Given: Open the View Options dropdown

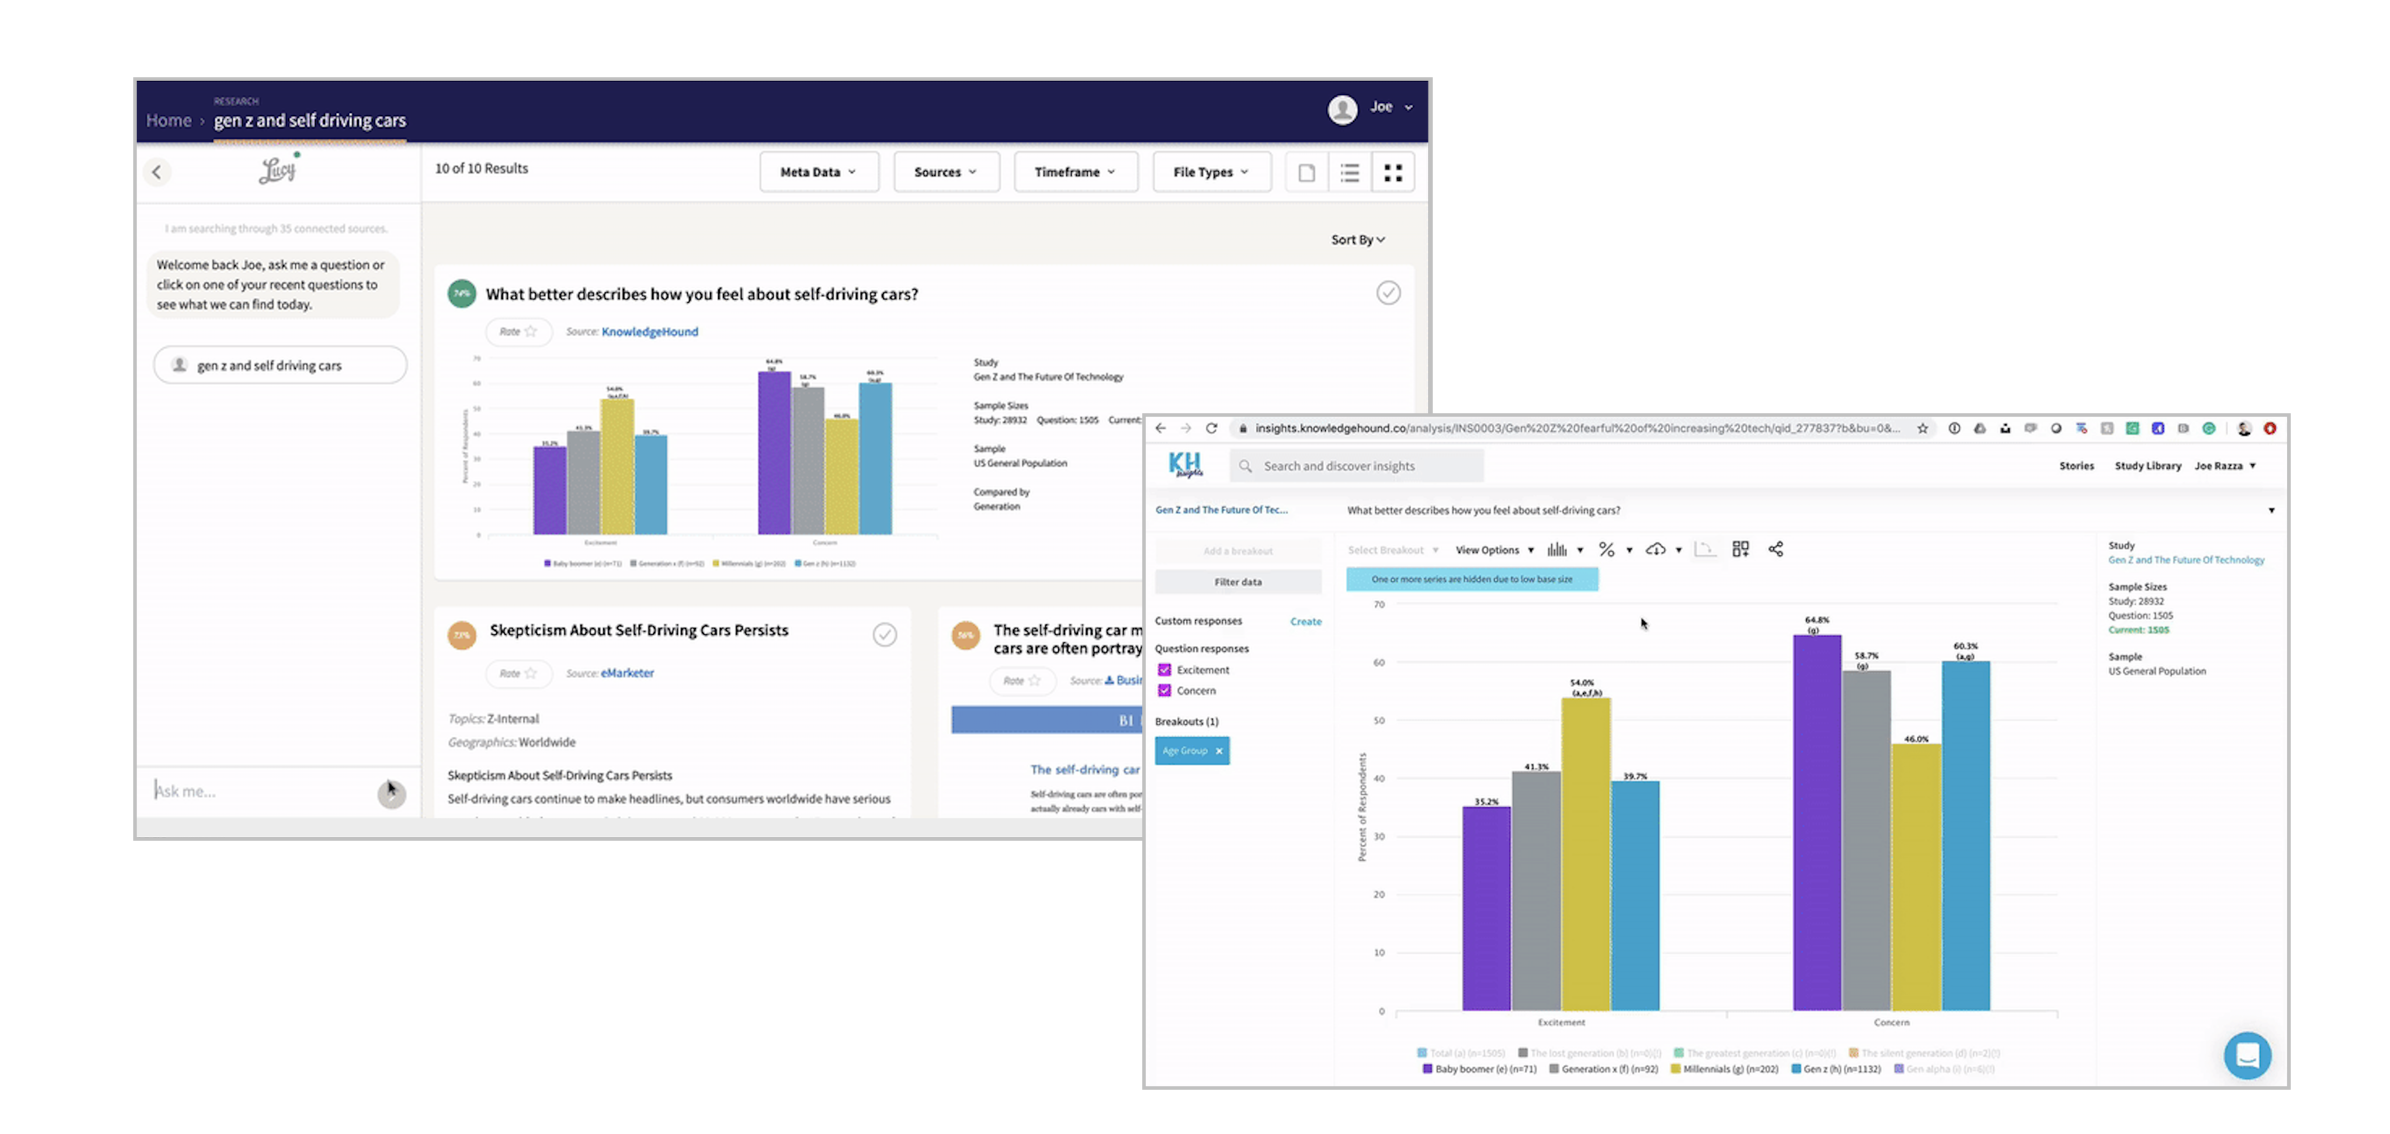Looking at the screenshot, I should 1493,550.
